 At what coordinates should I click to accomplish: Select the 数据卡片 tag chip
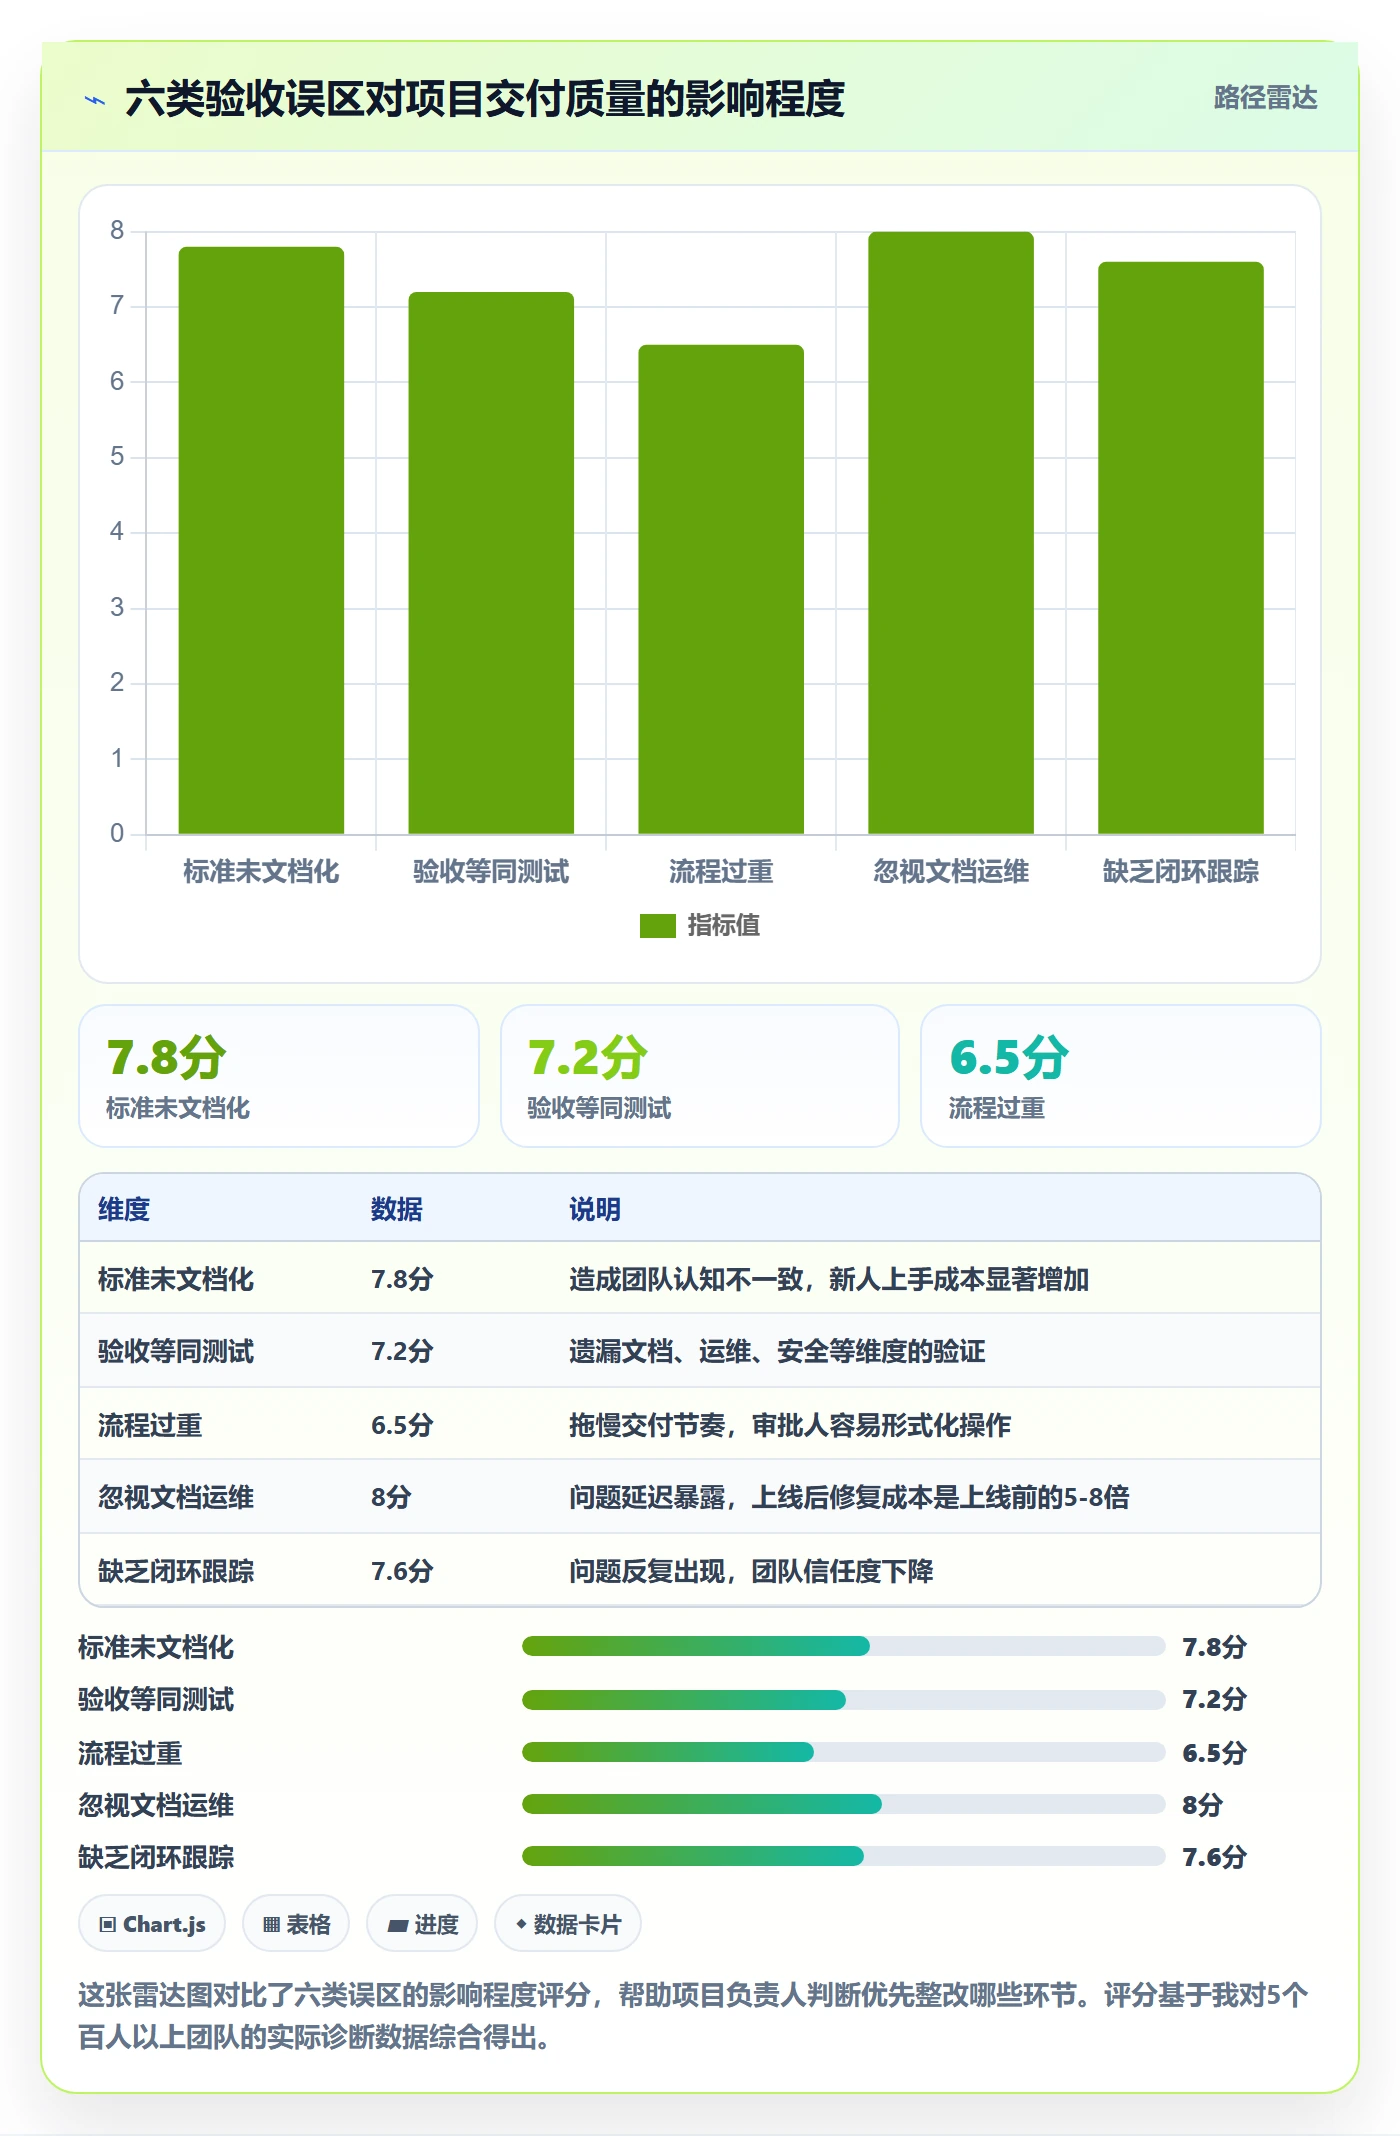click(568, 1924)
